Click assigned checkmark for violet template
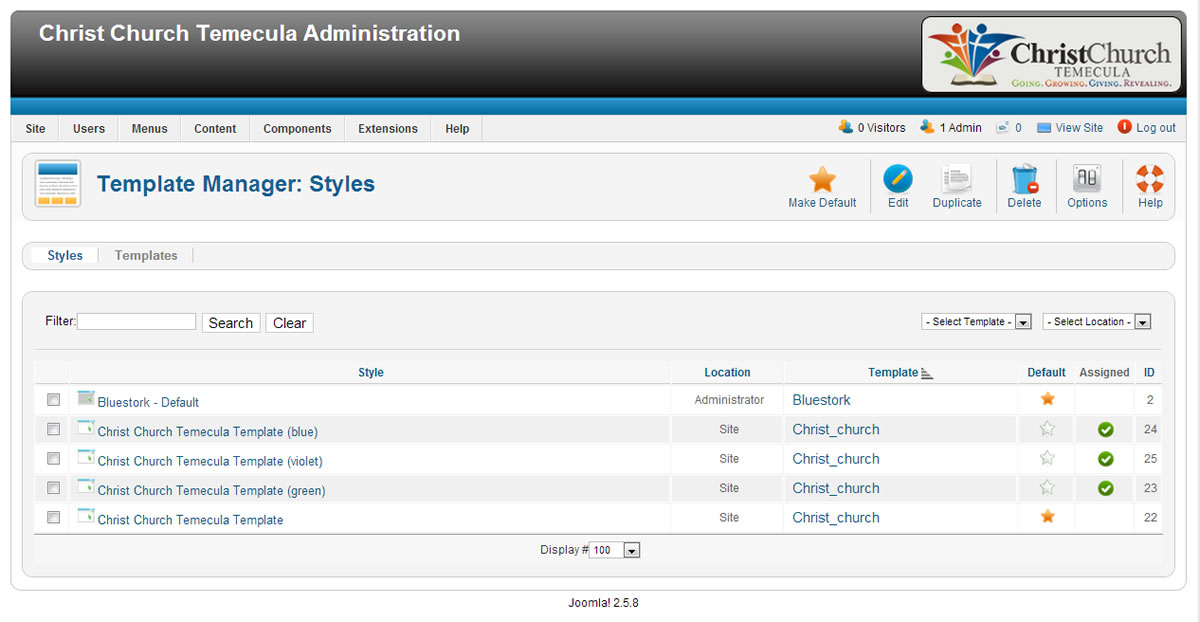 pyautogui.click(x=1105, y=459)
